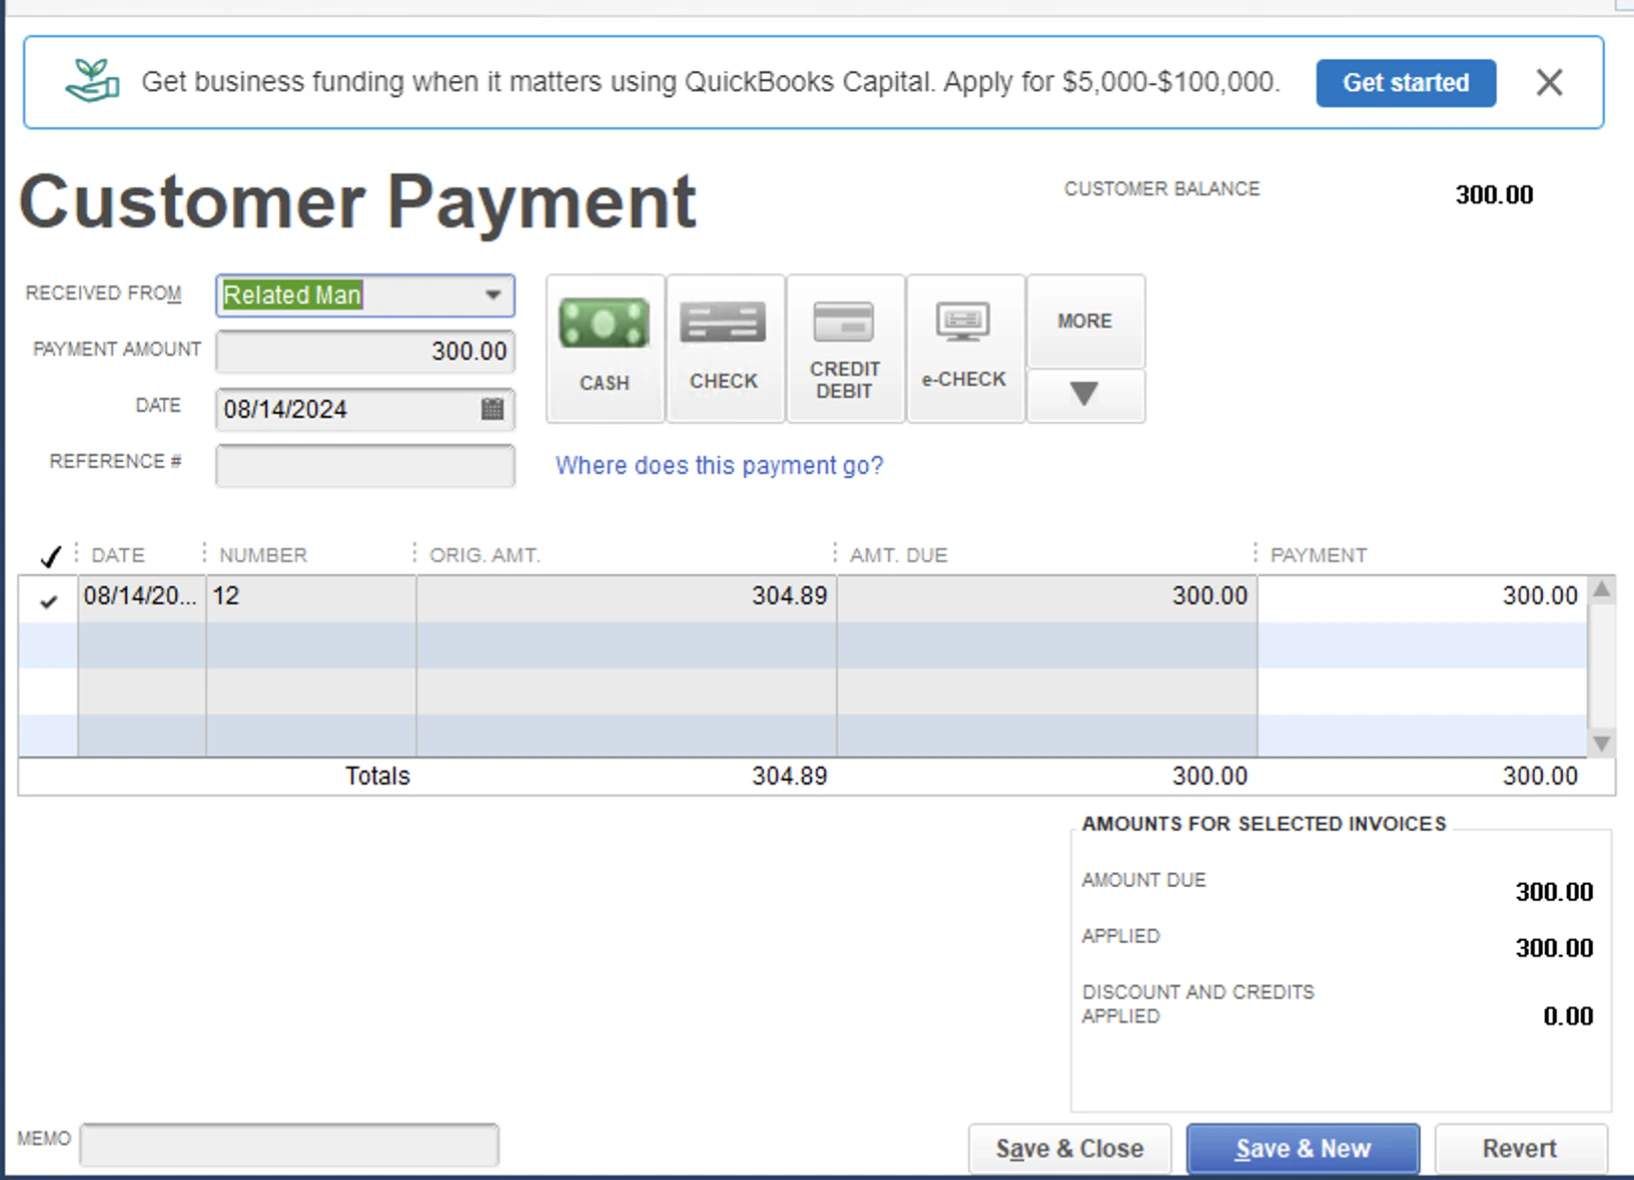Open the Received From customer dropdown arrow
Viewport: 1634px width, 1180px height.
pyautogui.click(x=493, y=295)
